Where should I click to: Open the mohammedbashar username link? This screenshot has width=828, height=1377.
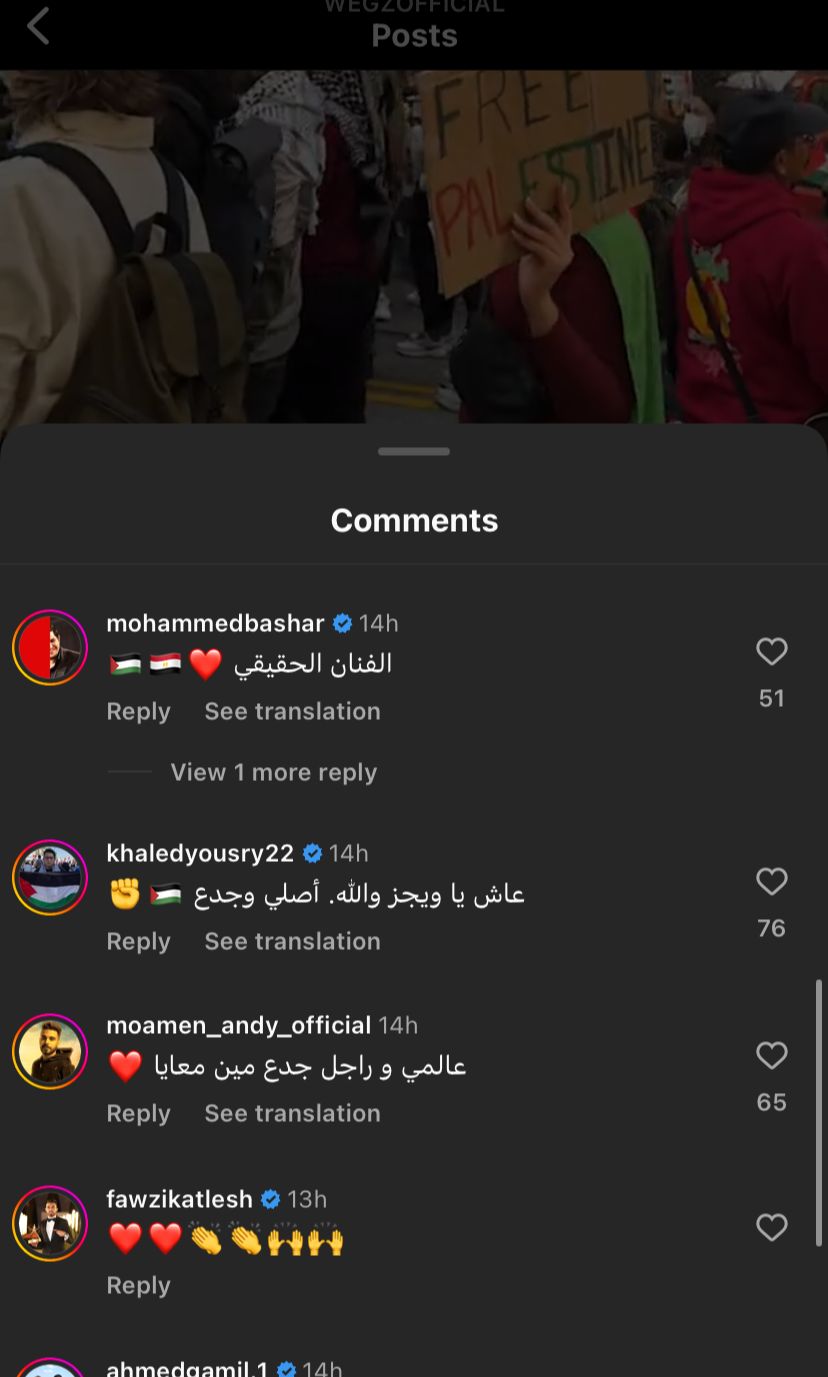pos(215,623)
